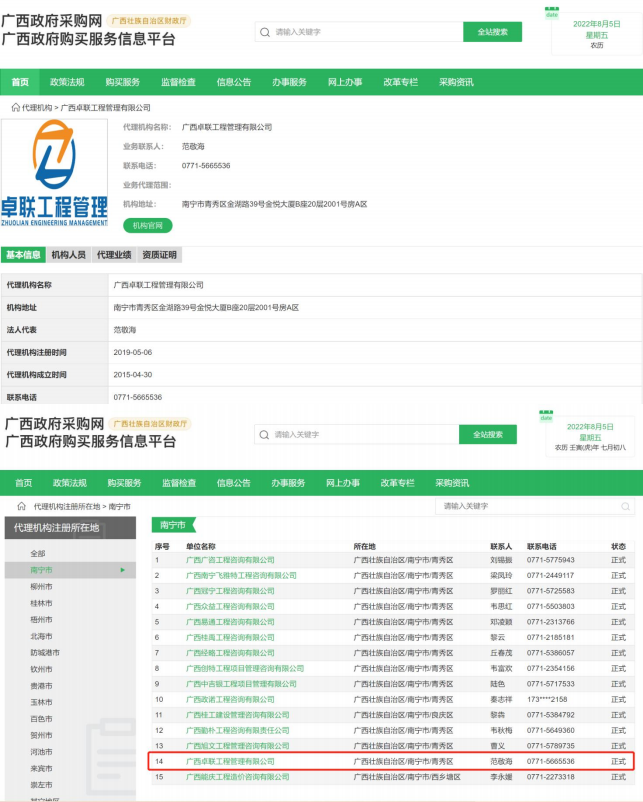The image size is (643, 802).
Task: Select 贵港市 in the region sidebar
Action: point(41,686)
